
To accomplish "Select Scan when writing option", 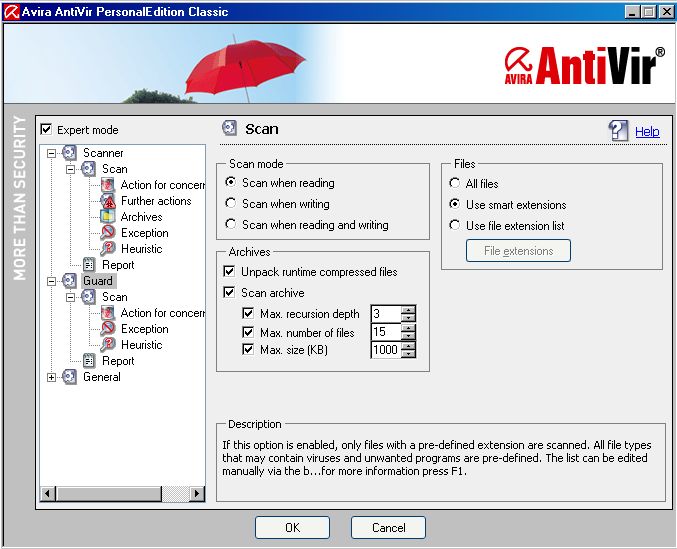I will pos(231,203).
